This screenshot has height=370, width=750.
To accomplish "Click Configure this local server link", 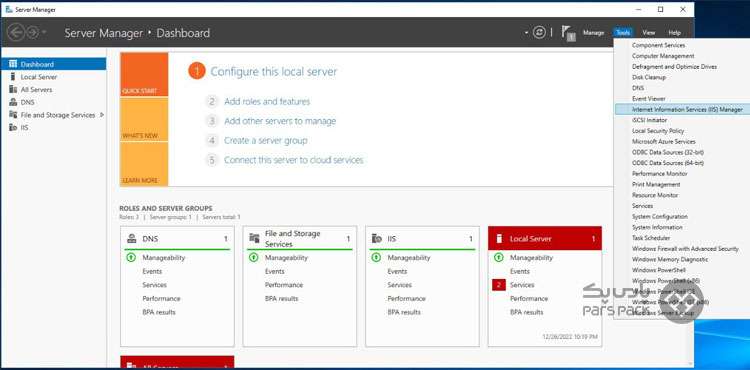I will (274, 72).
